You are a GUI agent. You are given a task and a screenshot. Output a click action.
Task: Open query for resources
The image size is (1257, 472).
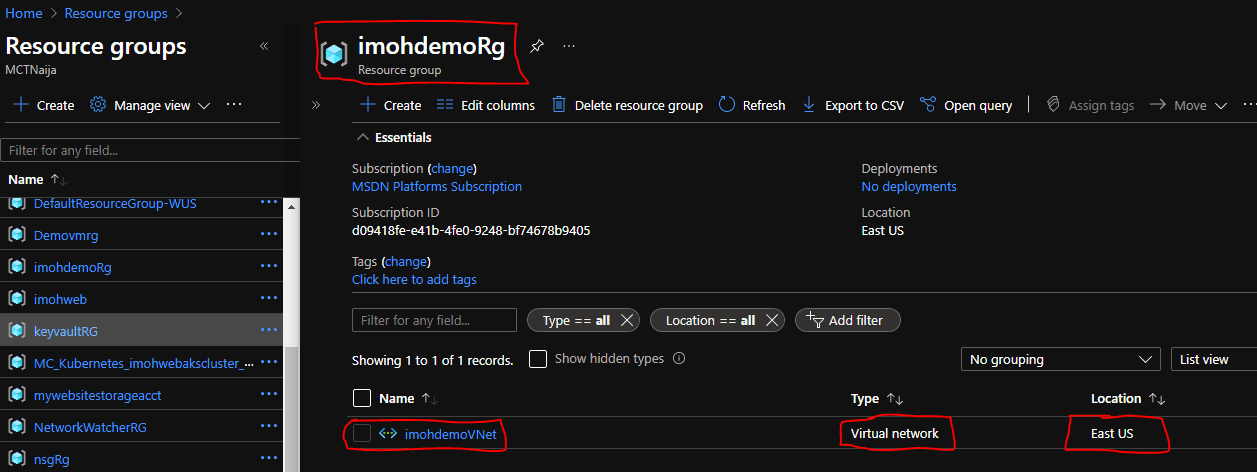pos(966,105)
